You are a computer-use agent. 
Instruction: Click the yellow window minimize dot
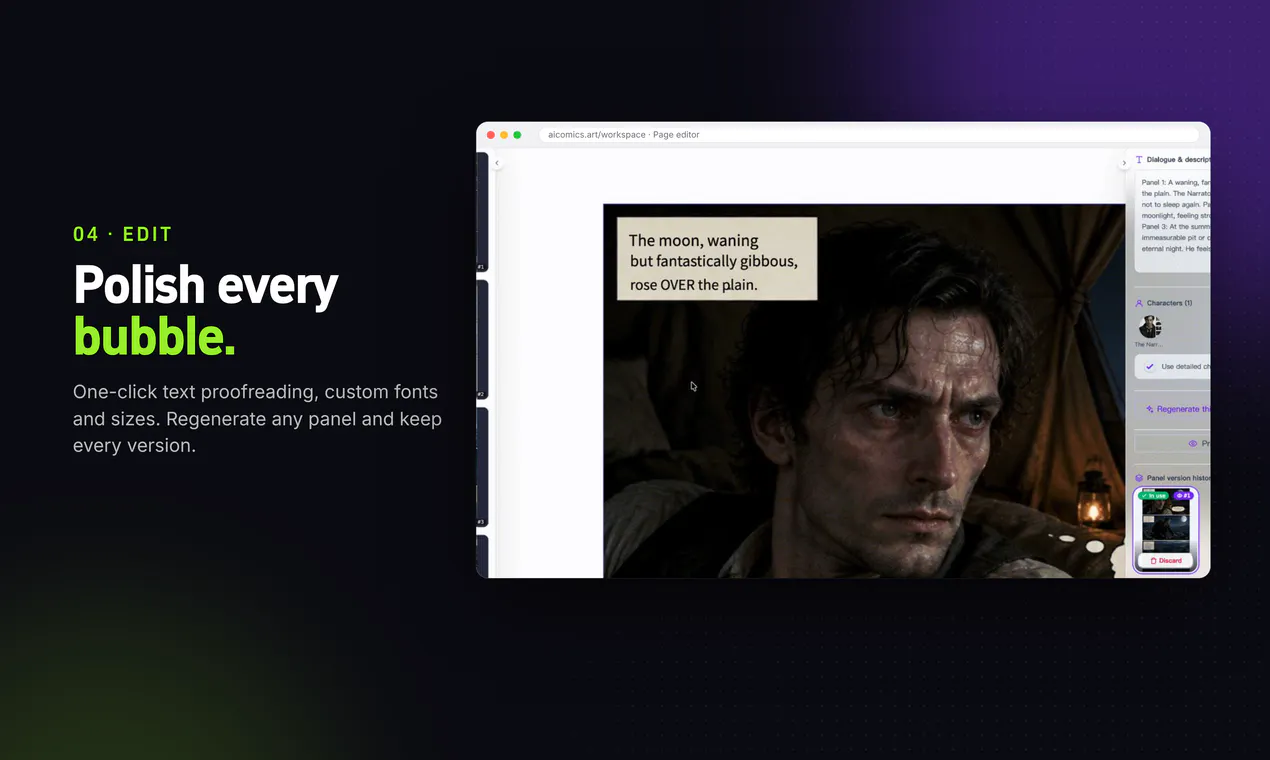click(x=504, y=135)
